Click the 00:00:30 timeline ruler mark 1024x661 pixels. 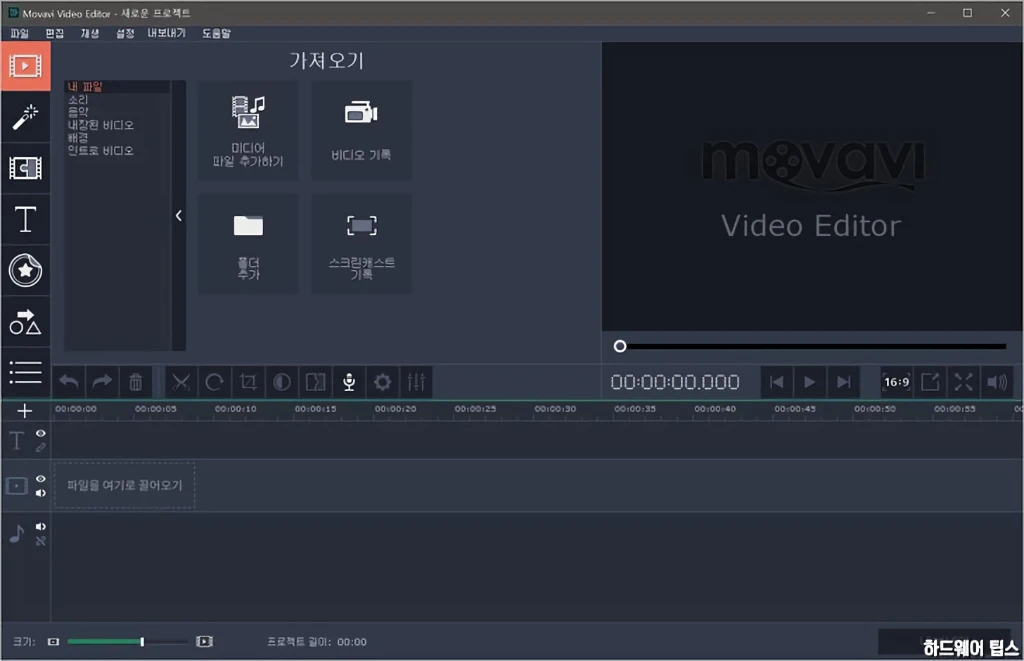(x=555, y=409)
